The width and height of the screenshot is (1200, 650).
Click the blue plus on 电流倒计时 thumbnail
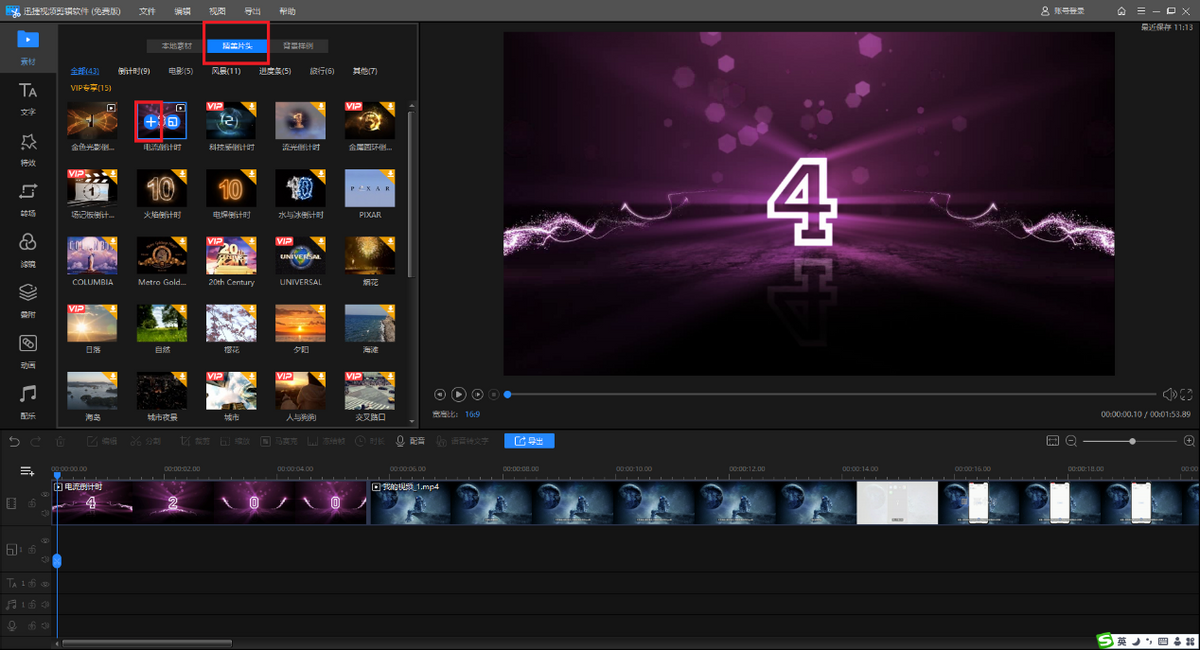(x=151, y=122)
